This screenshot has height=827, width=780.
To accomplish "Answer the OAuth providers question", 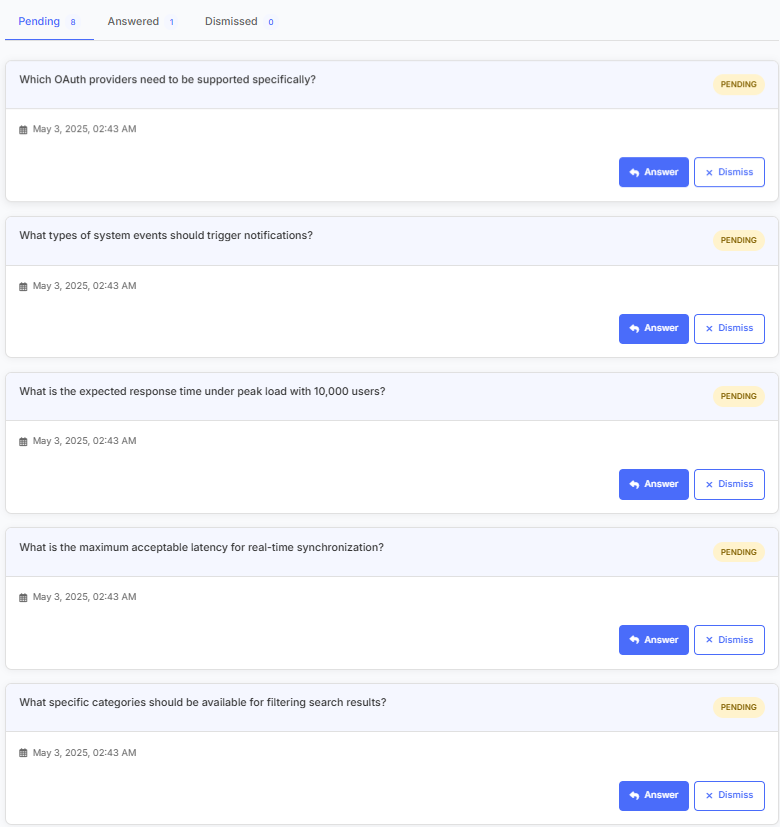I will pyautogui.click(x=653, y=172).
